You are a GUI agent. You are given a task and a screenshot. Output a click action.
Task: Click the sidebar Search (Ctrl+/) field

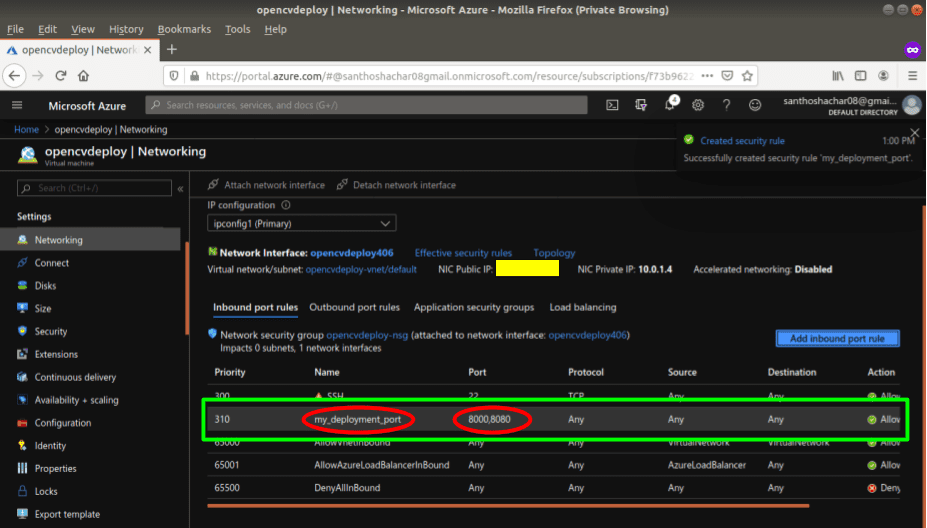pos(95,188)
